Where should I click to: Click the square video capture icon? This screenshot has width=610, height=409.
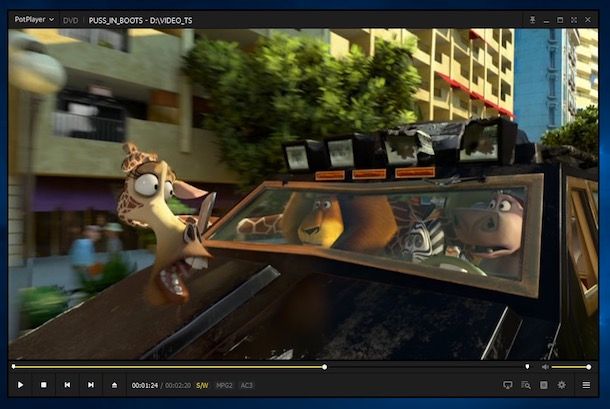tap(544, 385)
